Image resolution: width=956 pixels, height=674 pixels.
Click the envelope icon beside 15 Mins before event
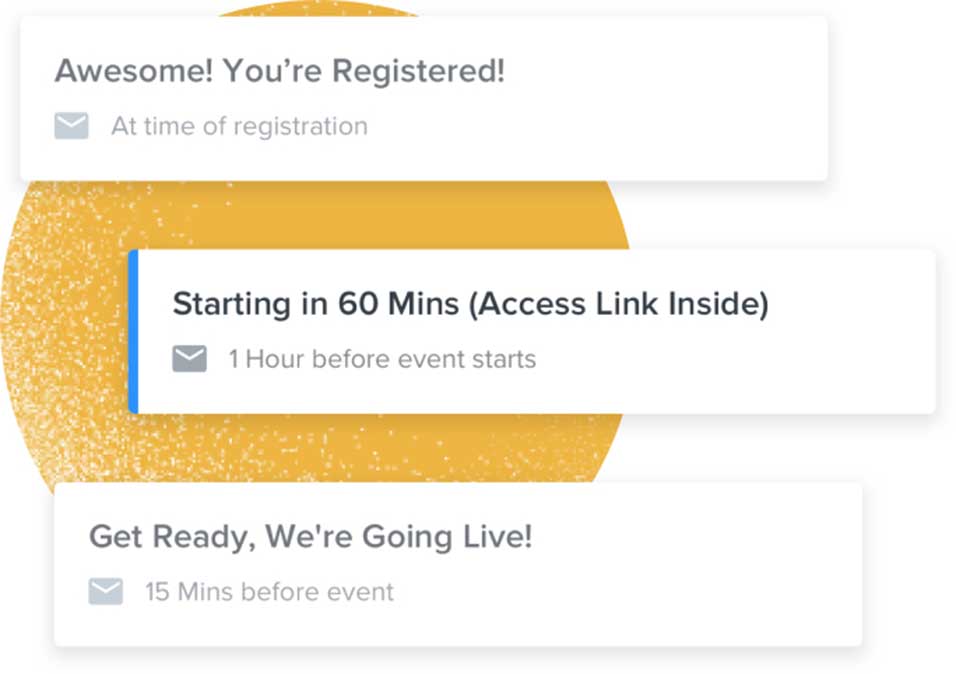pyautogui.click(x=105, y=591)
